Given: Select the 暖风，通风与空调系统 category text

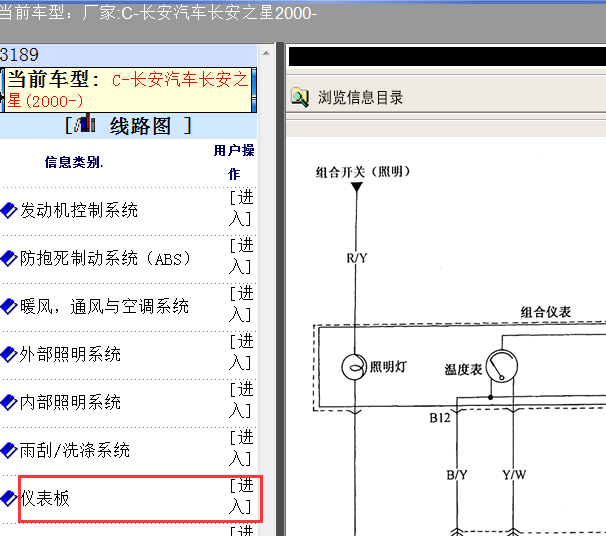Looking at the screenshot, I should (x=104, y=306).
